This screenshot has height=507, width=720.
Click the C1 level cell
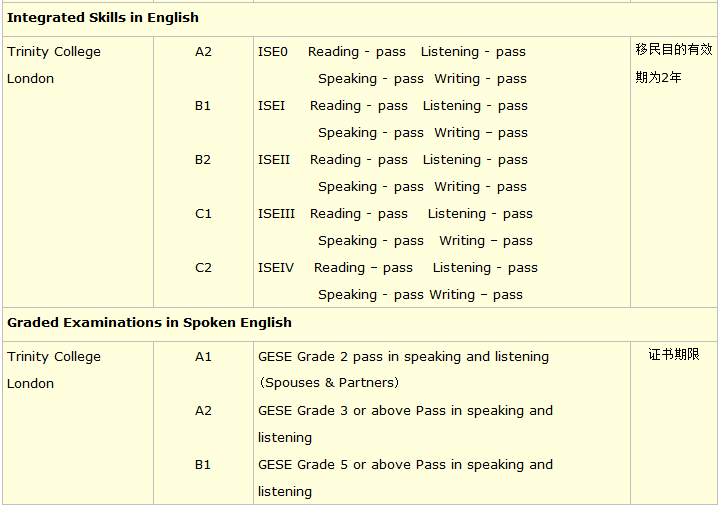coord(203,214)
